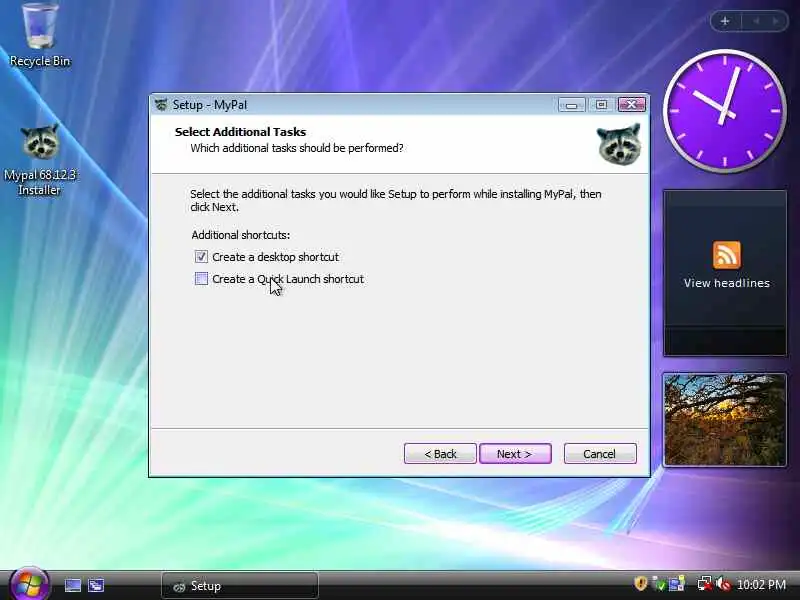This screenshot has height=600, width=800.
Task: Click the slideshow photo gadget thumbnail
Action: pyautogui.click(x=724, y=419)
